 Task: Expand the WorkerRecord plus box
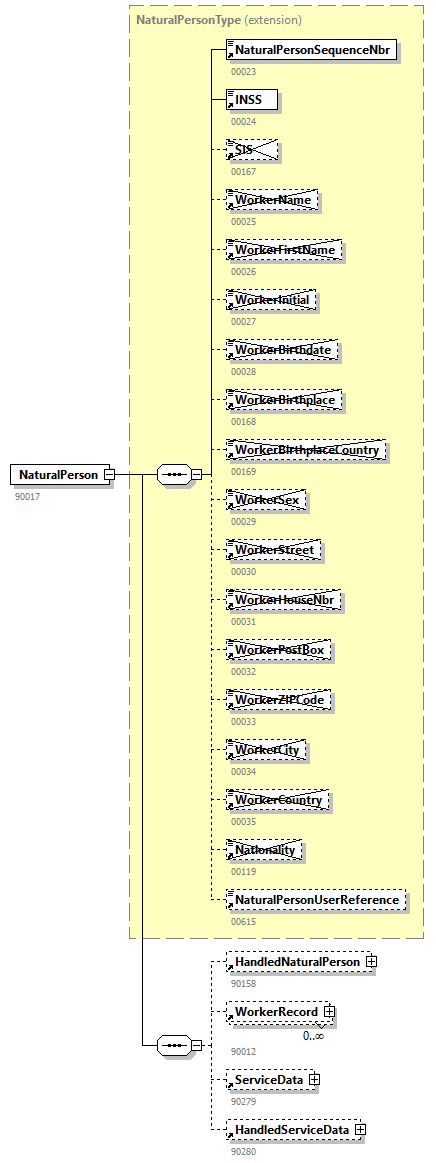(x=329, y=1012)
